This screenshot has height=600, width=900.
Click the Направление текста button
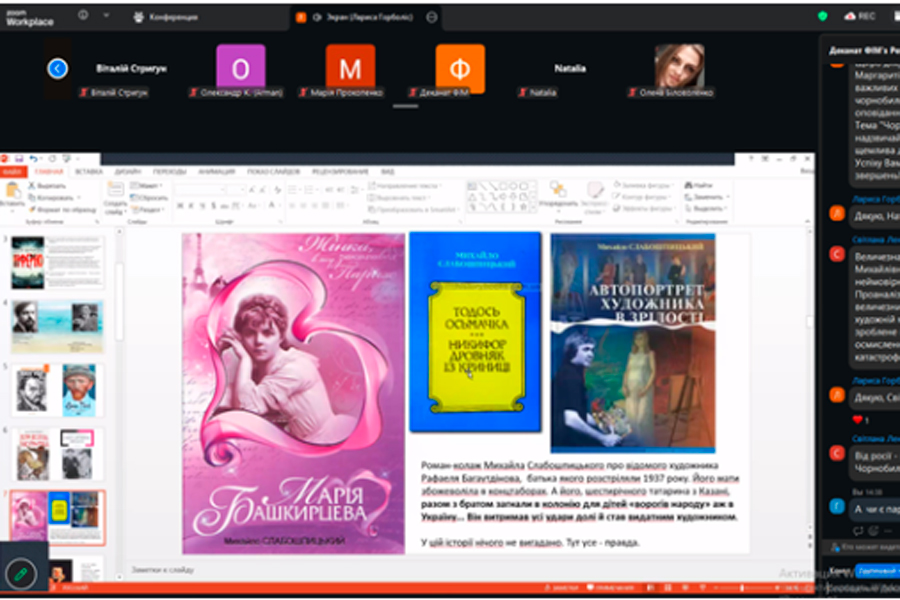[404, 185]
